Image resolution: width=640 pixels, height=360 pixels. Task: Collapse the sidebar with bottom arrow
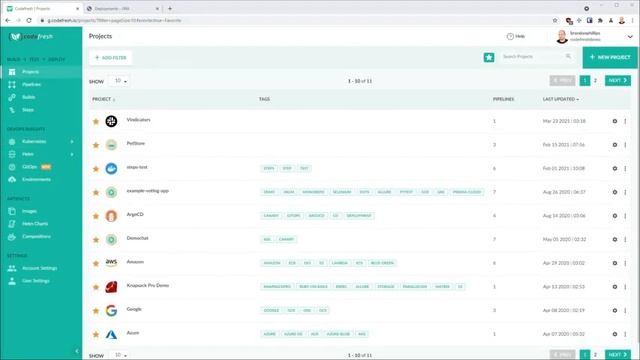point(77,351)
